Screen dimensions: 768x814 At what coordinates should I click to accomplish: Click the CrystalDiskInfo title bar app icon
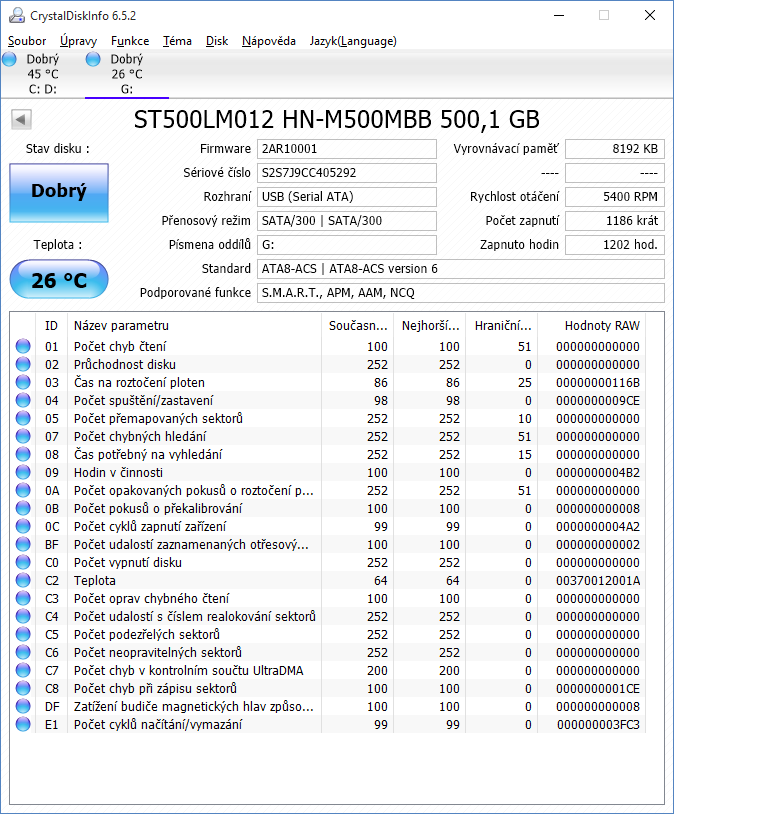(16, 16)
